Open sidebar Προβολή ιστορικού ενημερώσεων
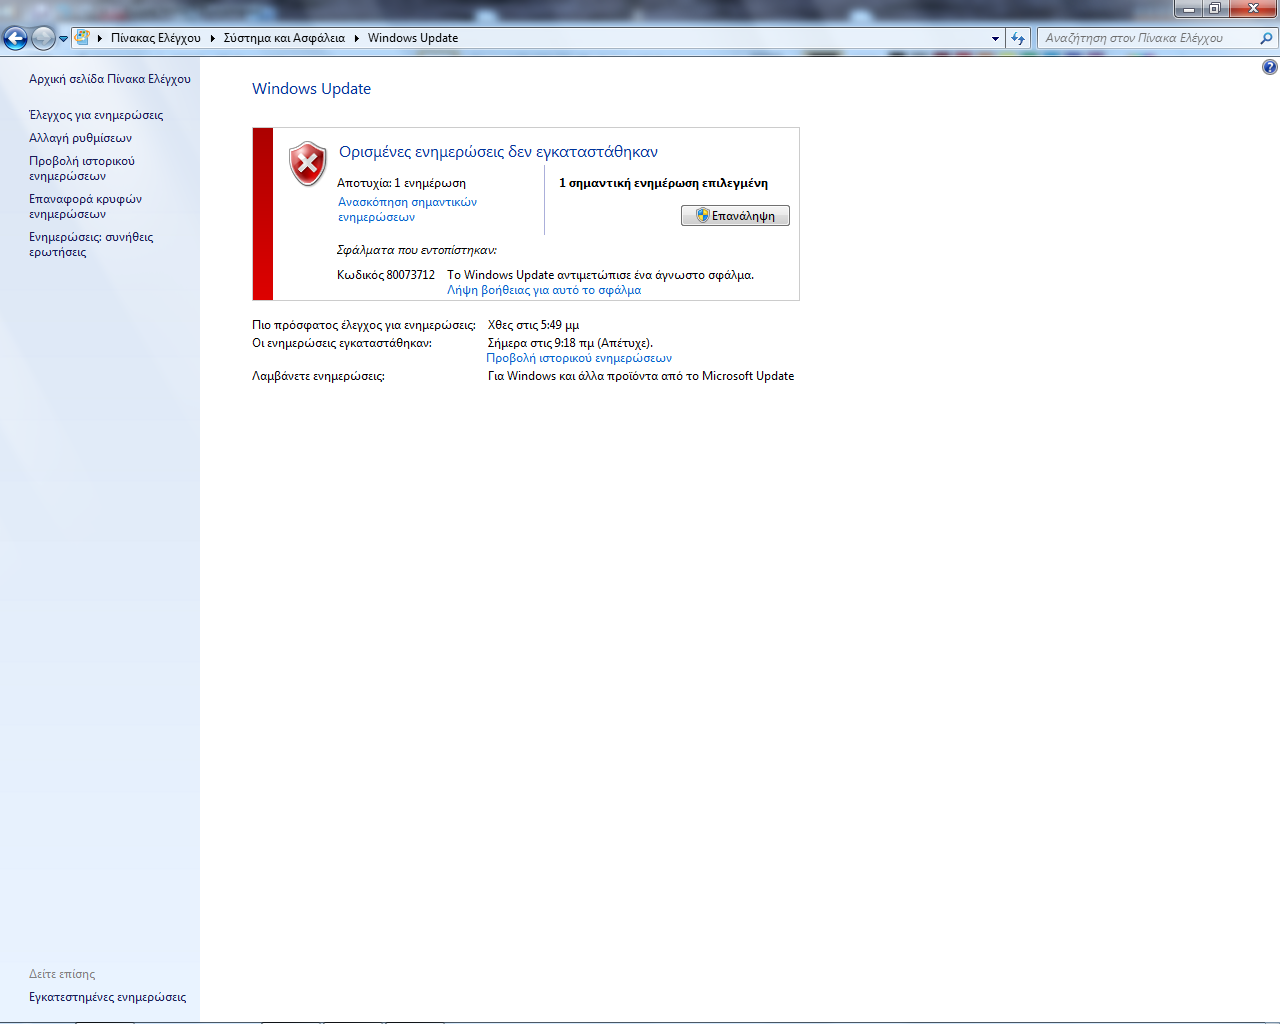Image resolution: width=1280 pixels, height=1024 pixels. point(82,168)
